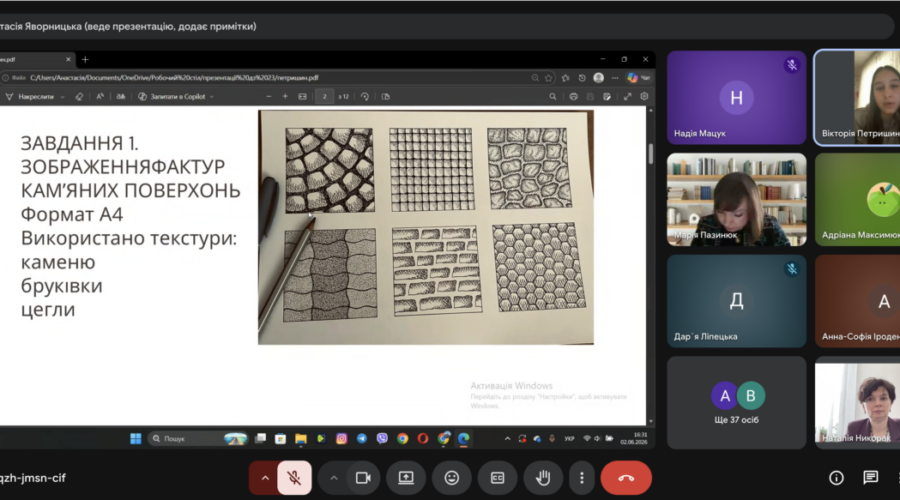Select Анна-Софія participant tile
900x500 pixels.
(x=858, y=301)
